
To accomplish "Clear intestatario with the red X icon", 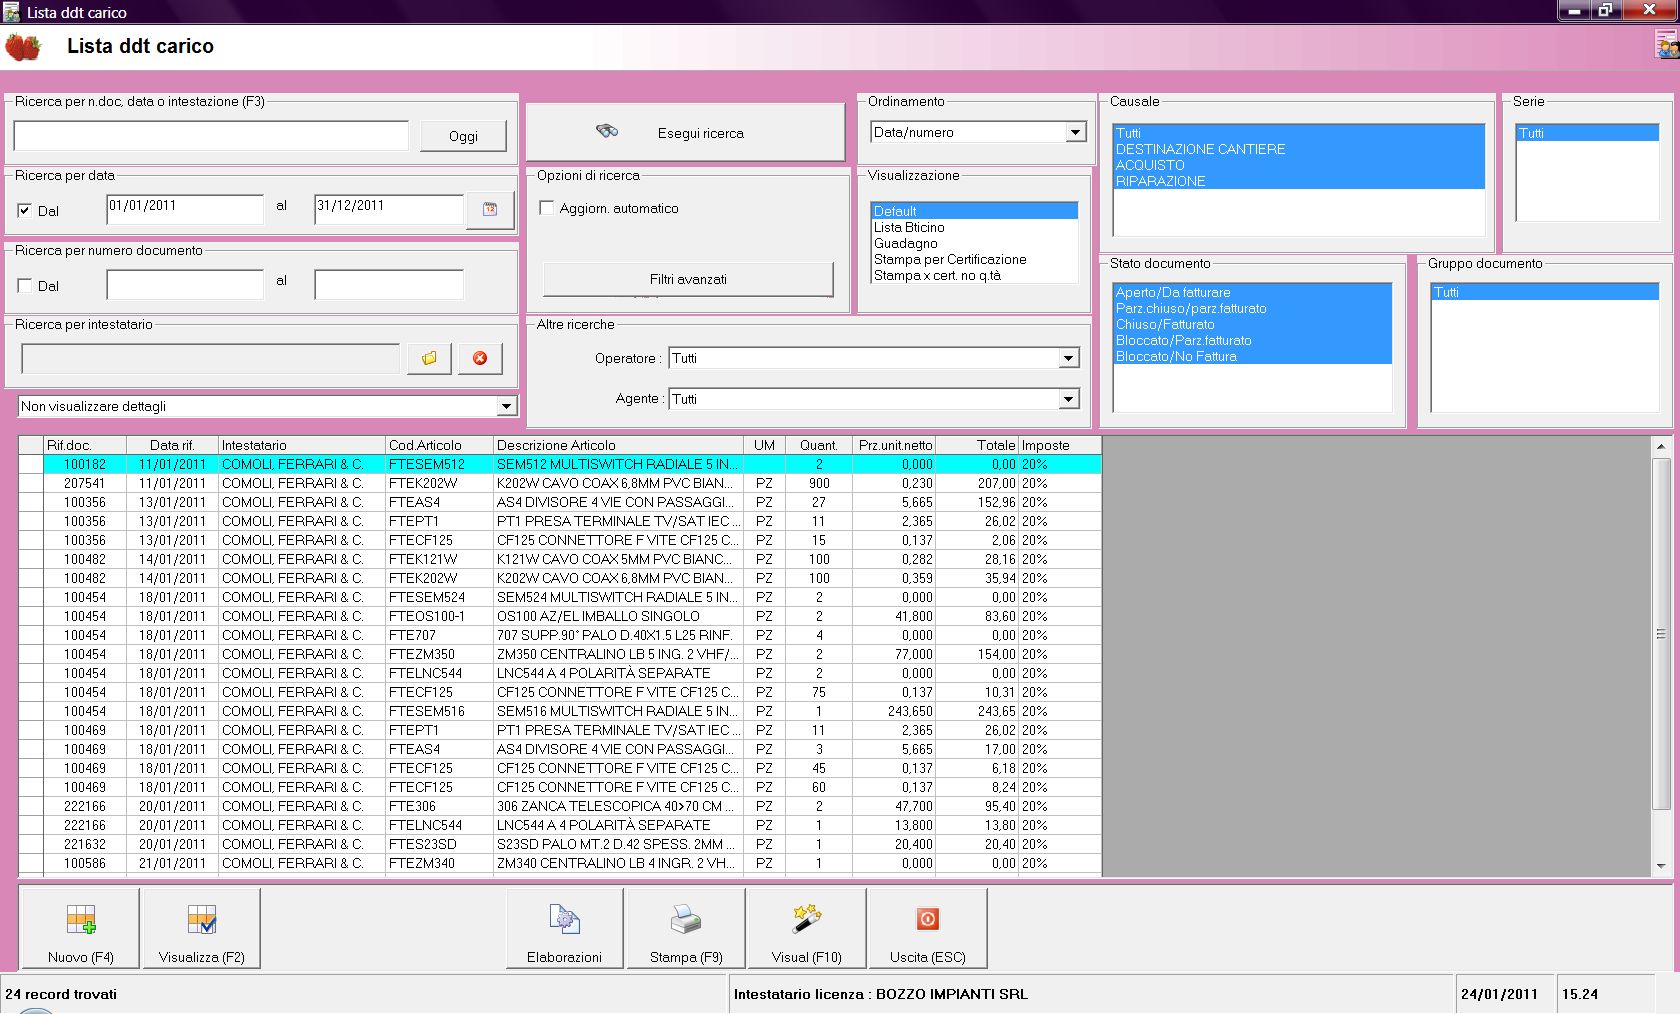I will tap(480, 358).
